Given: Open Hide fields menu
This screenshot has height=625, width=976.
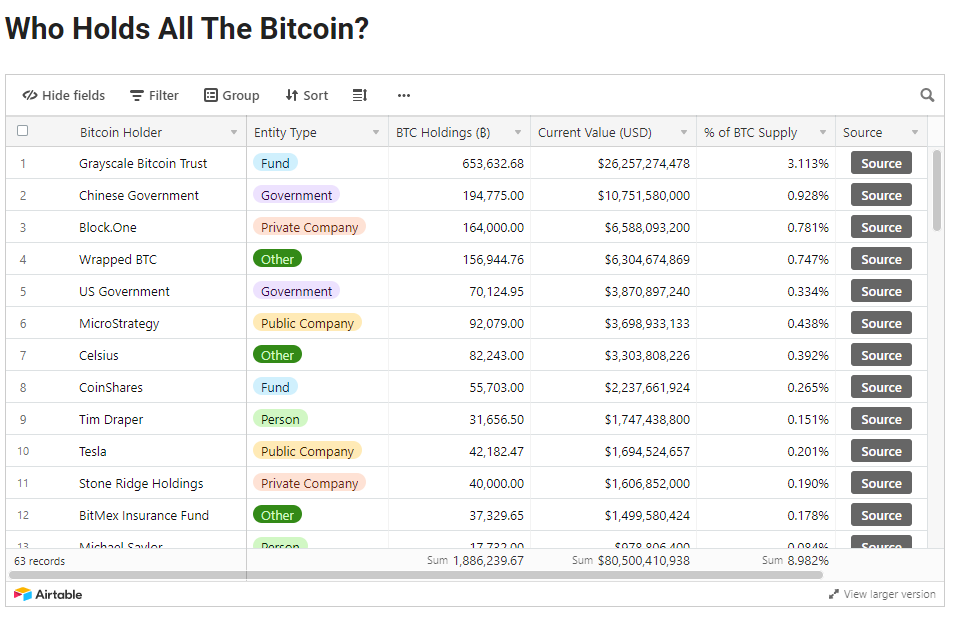Looking at the screenshot, I should coord(63,95).
